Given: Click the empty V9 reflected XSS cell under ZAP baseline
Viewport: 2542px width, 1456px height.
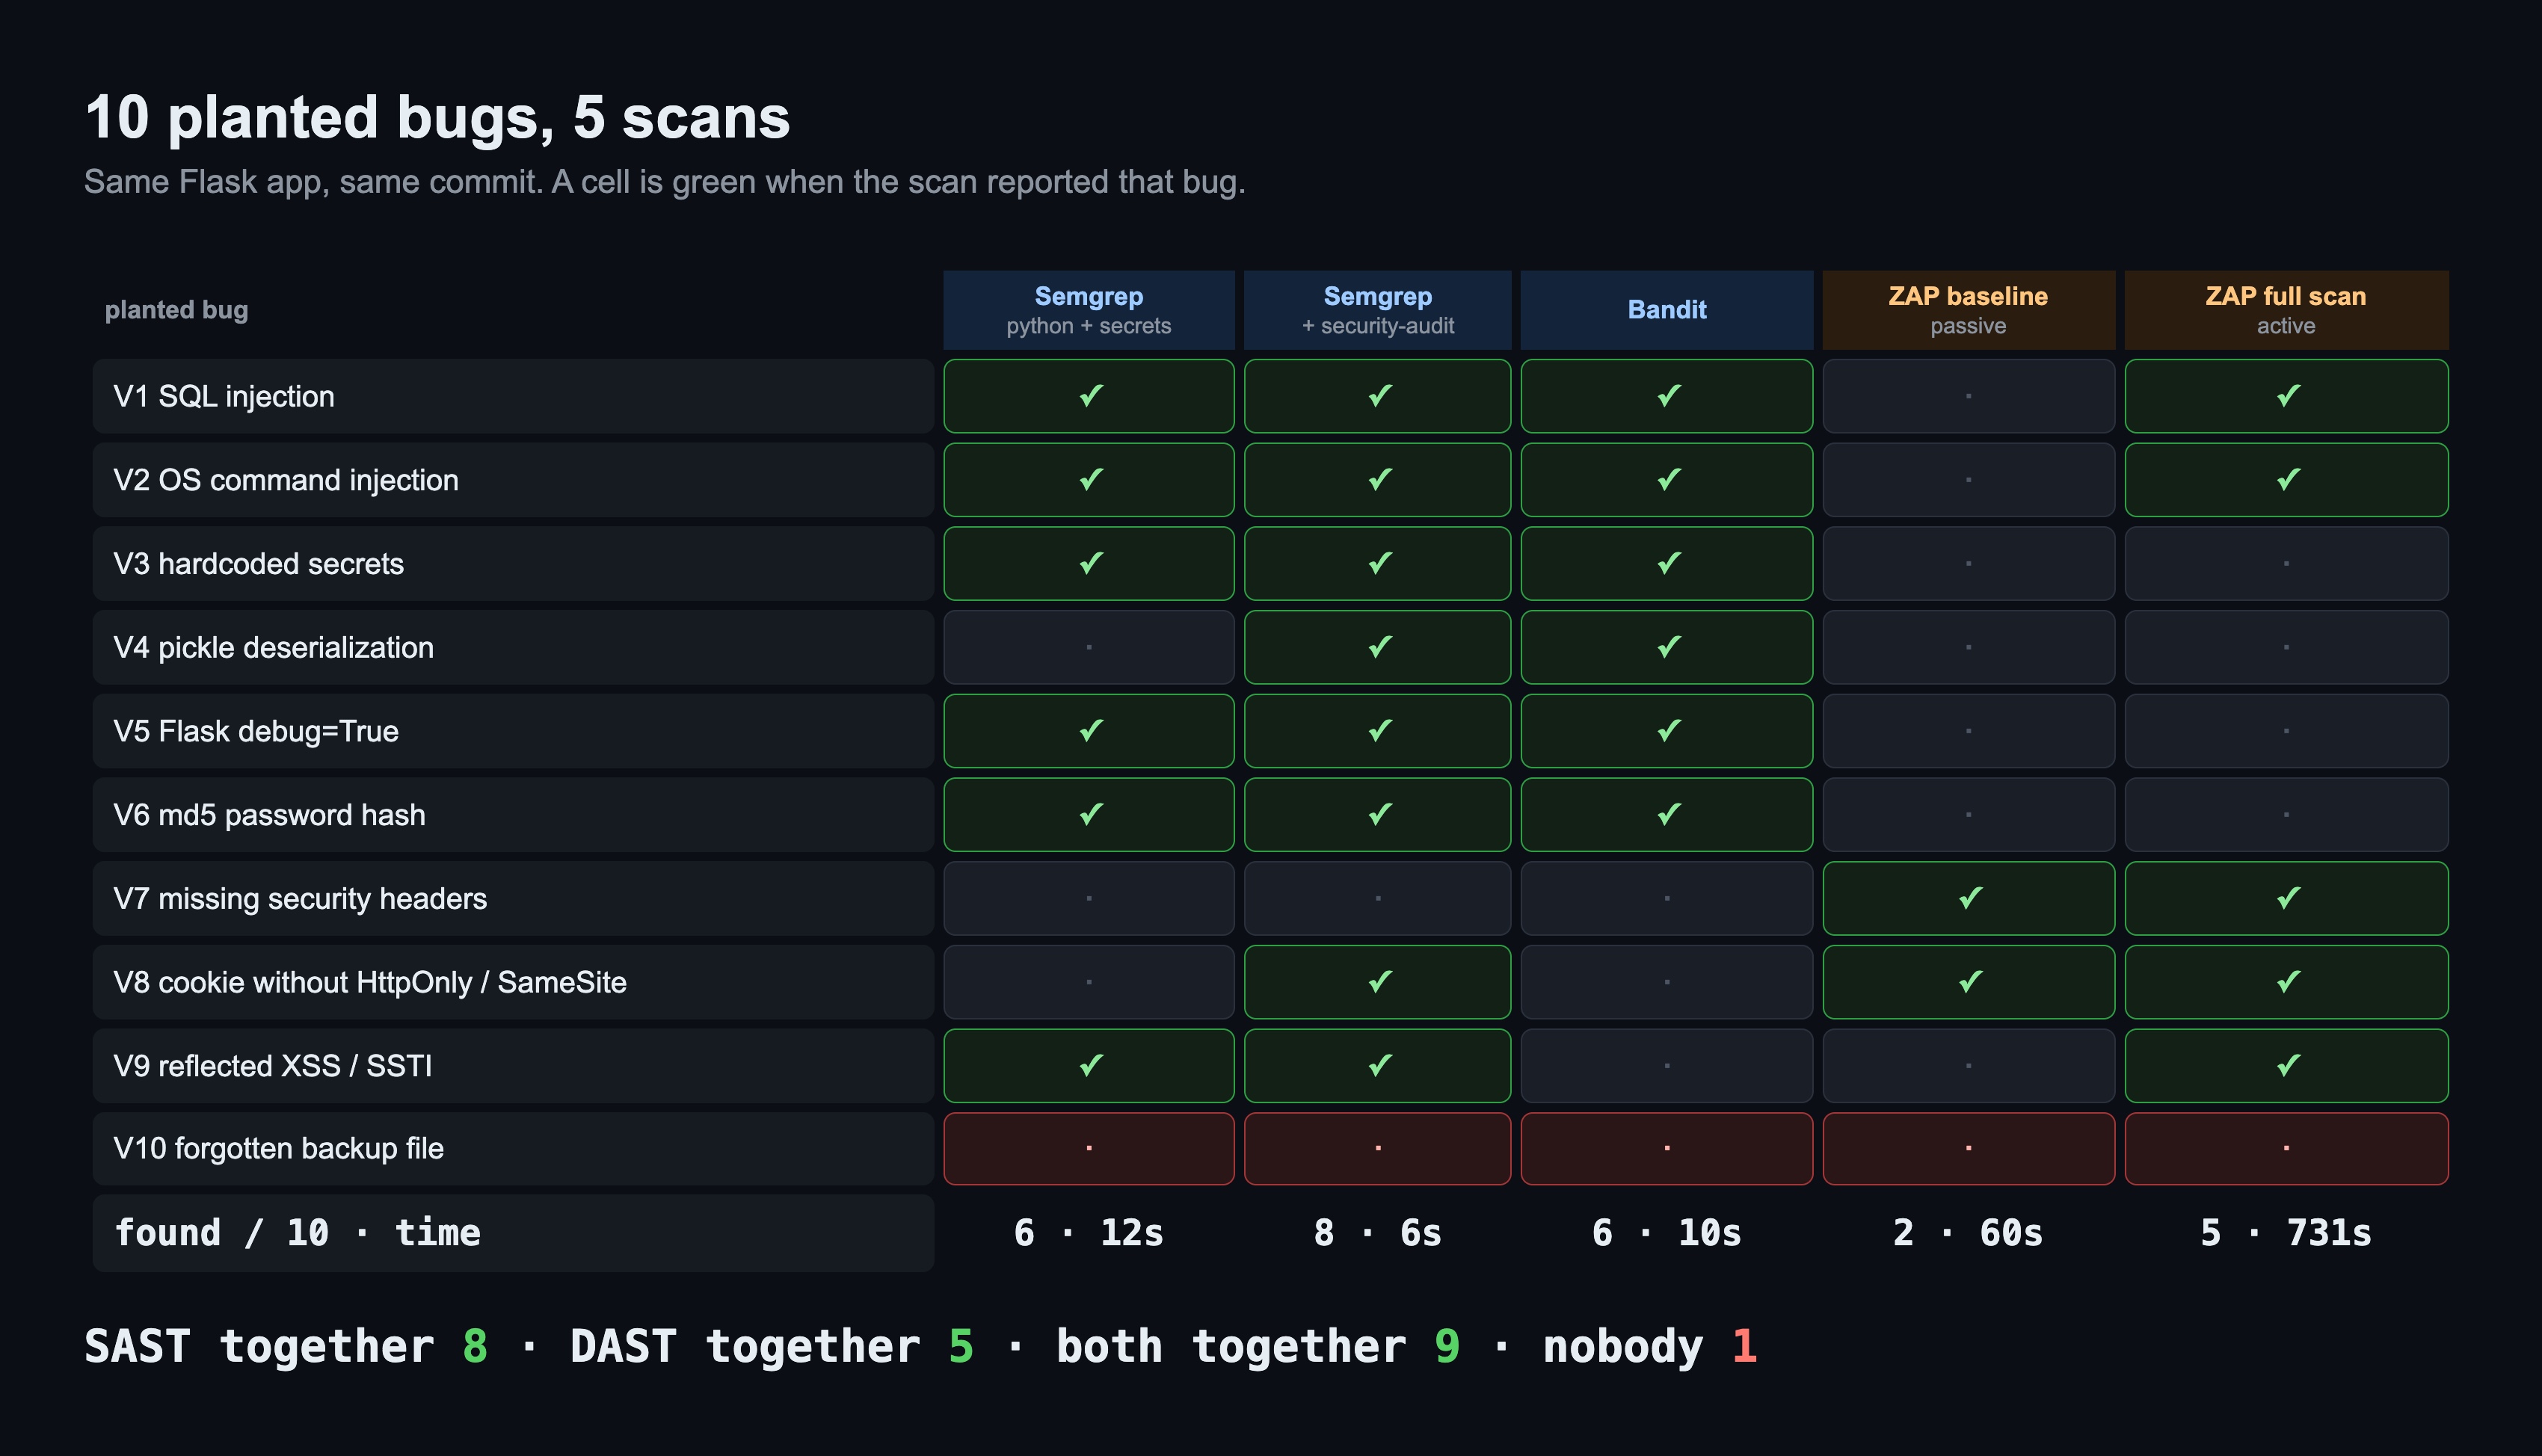Looking at the screenshot, I should 1969,1065.
